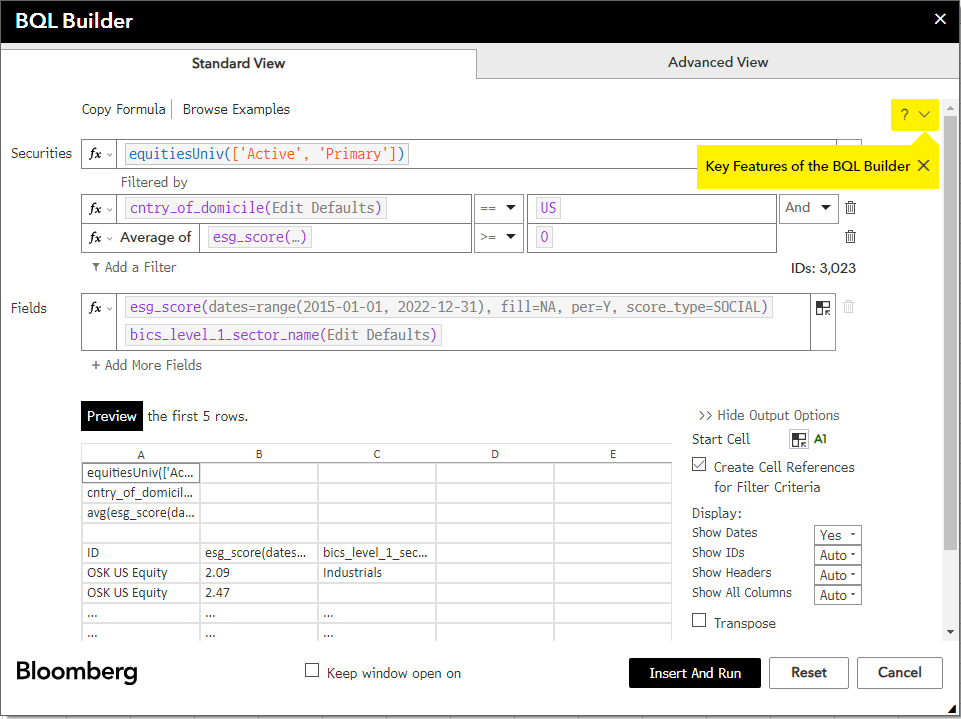Click the Start Cell grid picker icon
961x719 pixels.
click(x=798, y=439)
